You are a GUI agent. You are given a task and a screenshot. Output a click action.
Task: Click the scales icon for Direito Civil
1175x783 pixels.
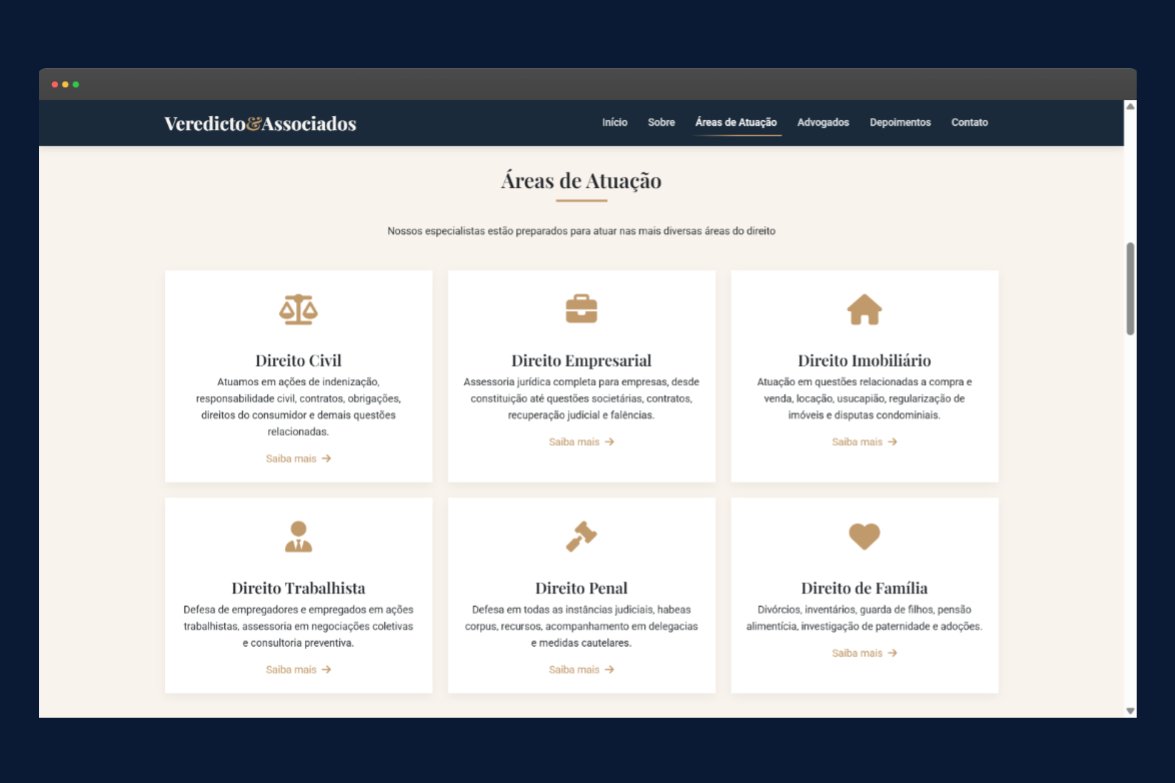point(298,310)
